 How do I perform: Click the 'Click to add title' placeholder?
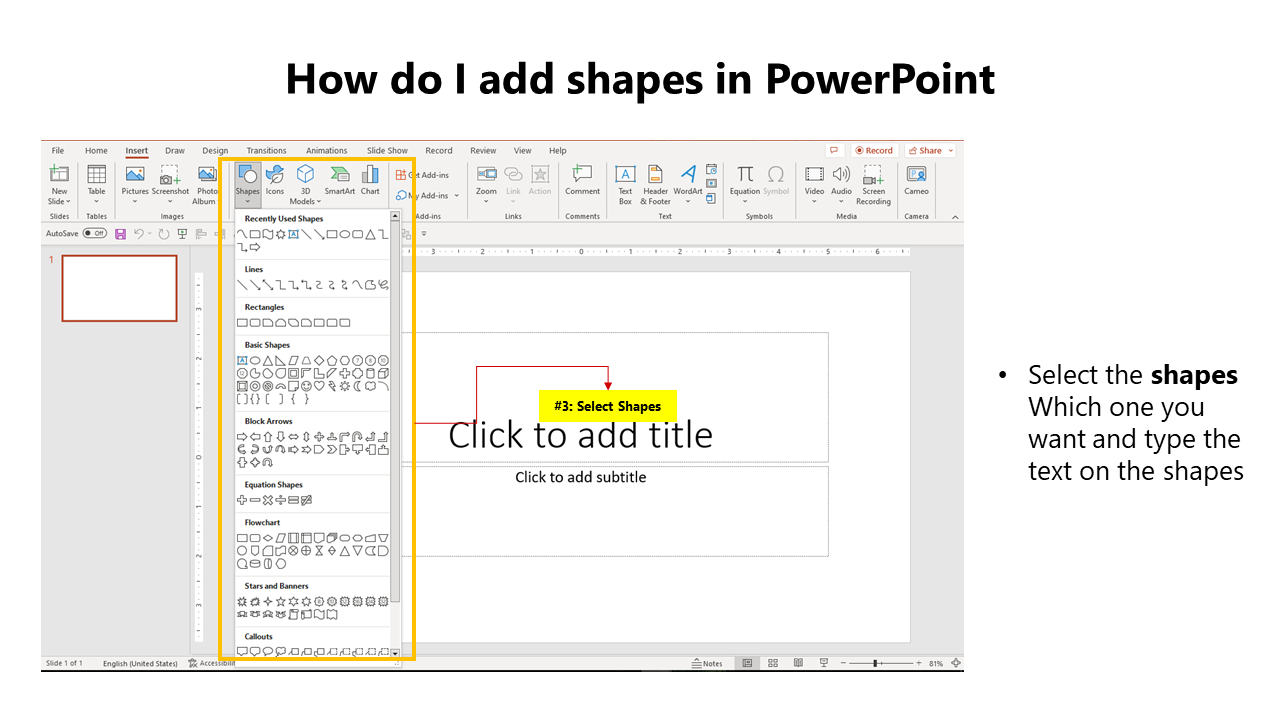(580, 435)
